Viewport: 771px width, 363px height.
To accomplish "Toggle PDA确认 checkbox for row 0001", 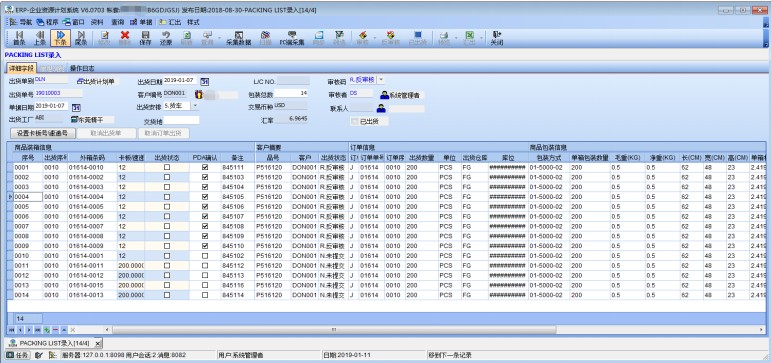I will tap(205, 167).
